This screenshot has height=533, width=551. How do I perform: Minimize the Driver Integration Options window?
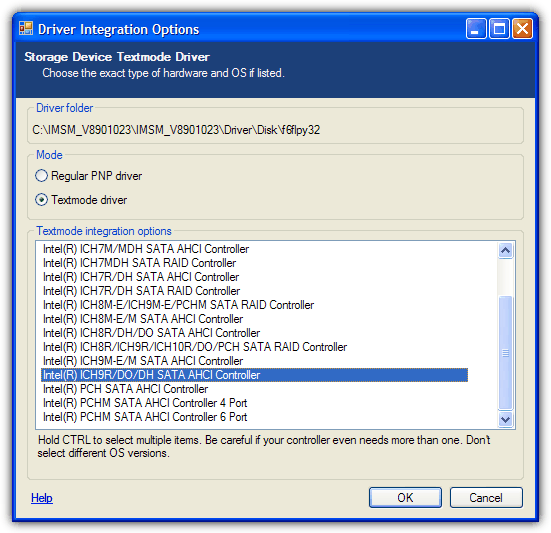coord(476,28)
